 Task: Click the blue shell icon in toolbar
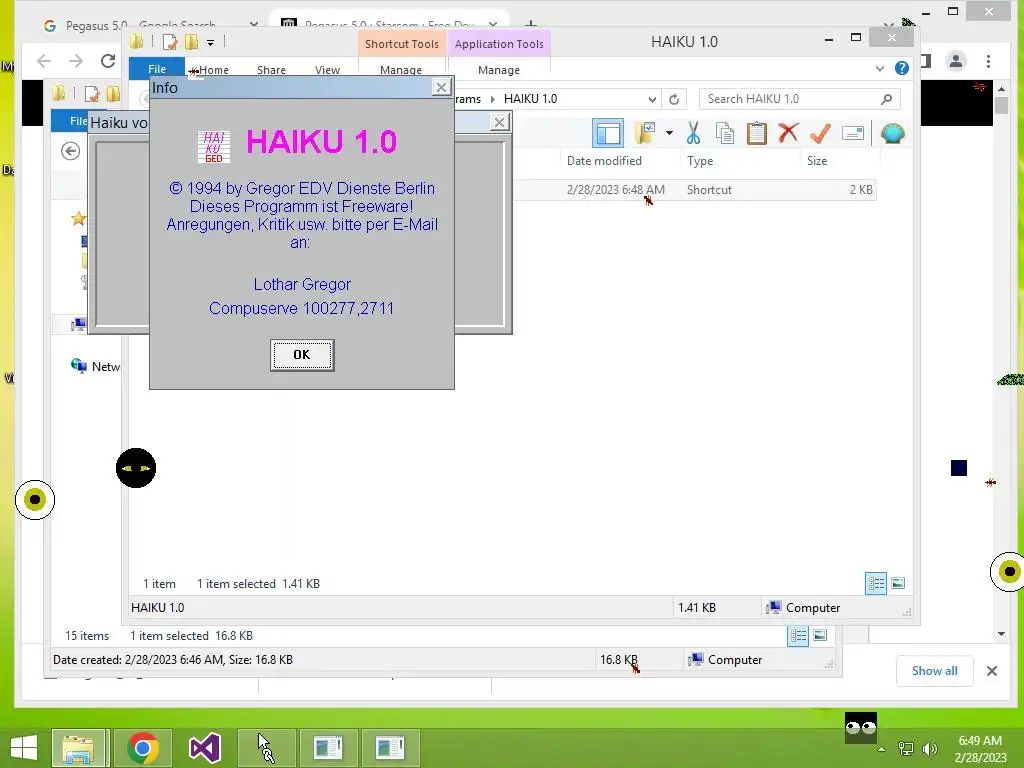893,133
